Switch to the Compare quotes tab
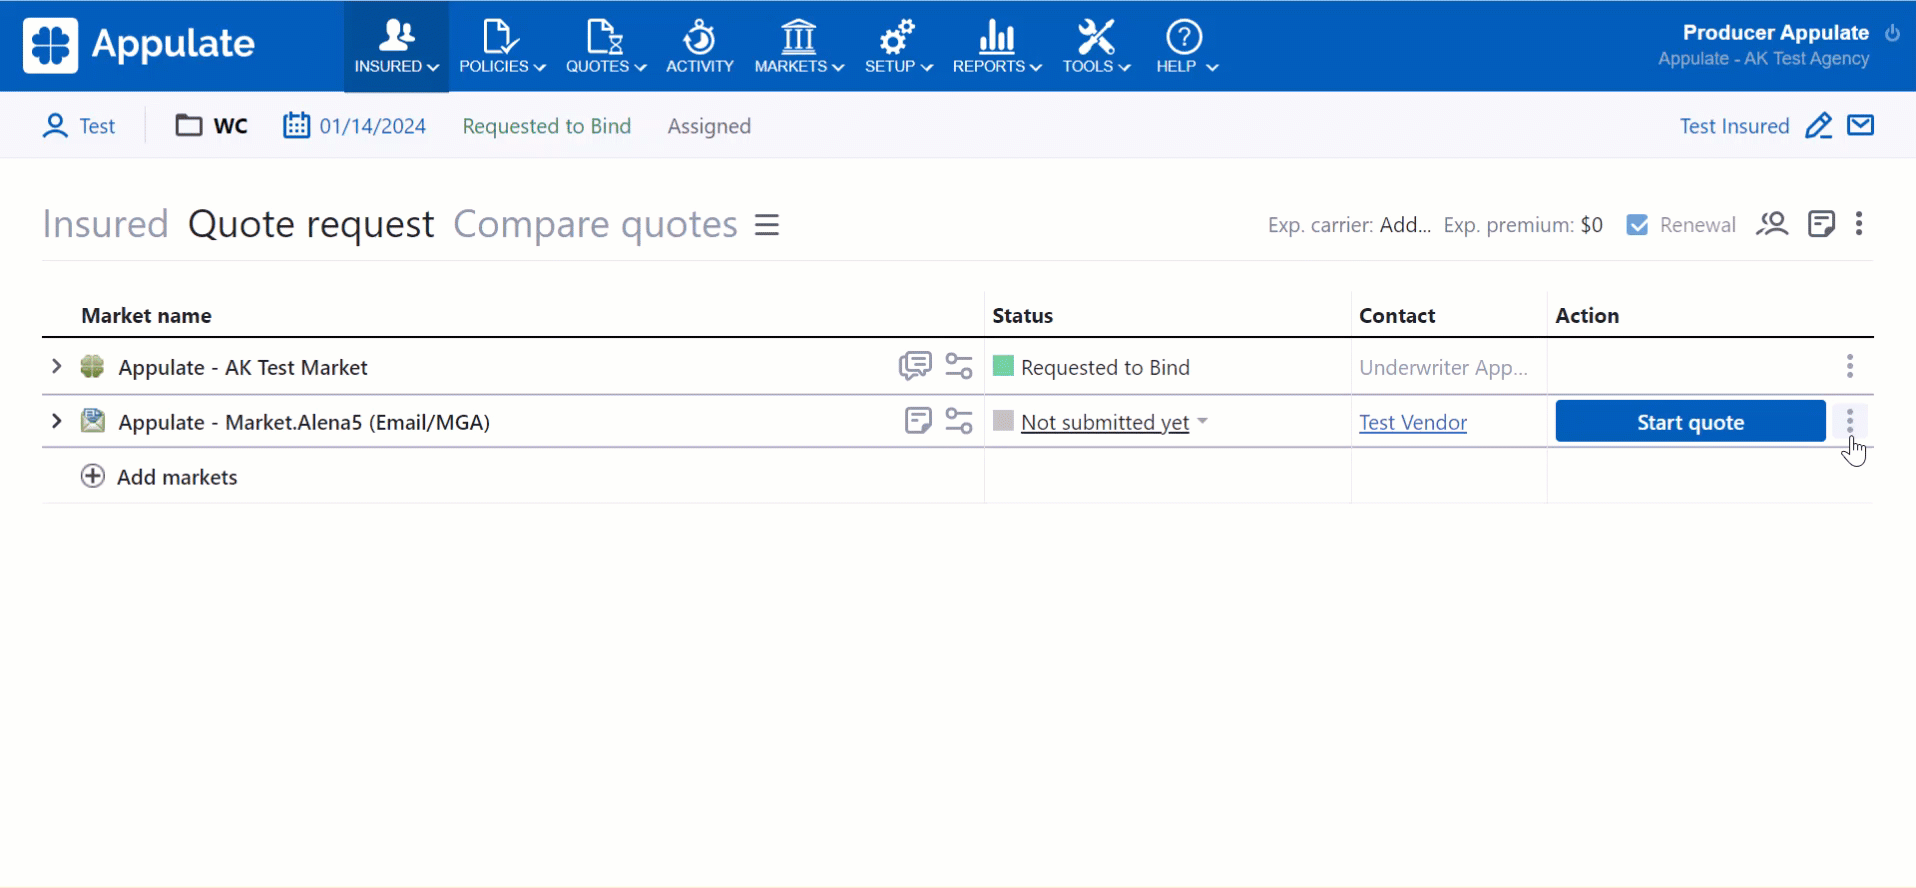This screenshot has height=888, width=1916. tap(595, 225)
